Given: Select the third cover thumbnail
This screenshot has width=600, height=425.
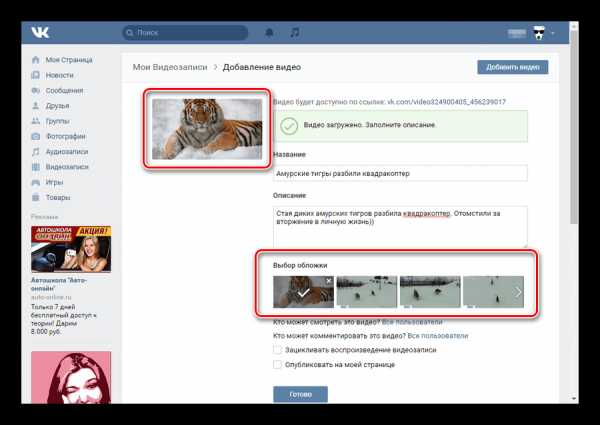Looking at the screenshot, I should [x=430, y=292].
